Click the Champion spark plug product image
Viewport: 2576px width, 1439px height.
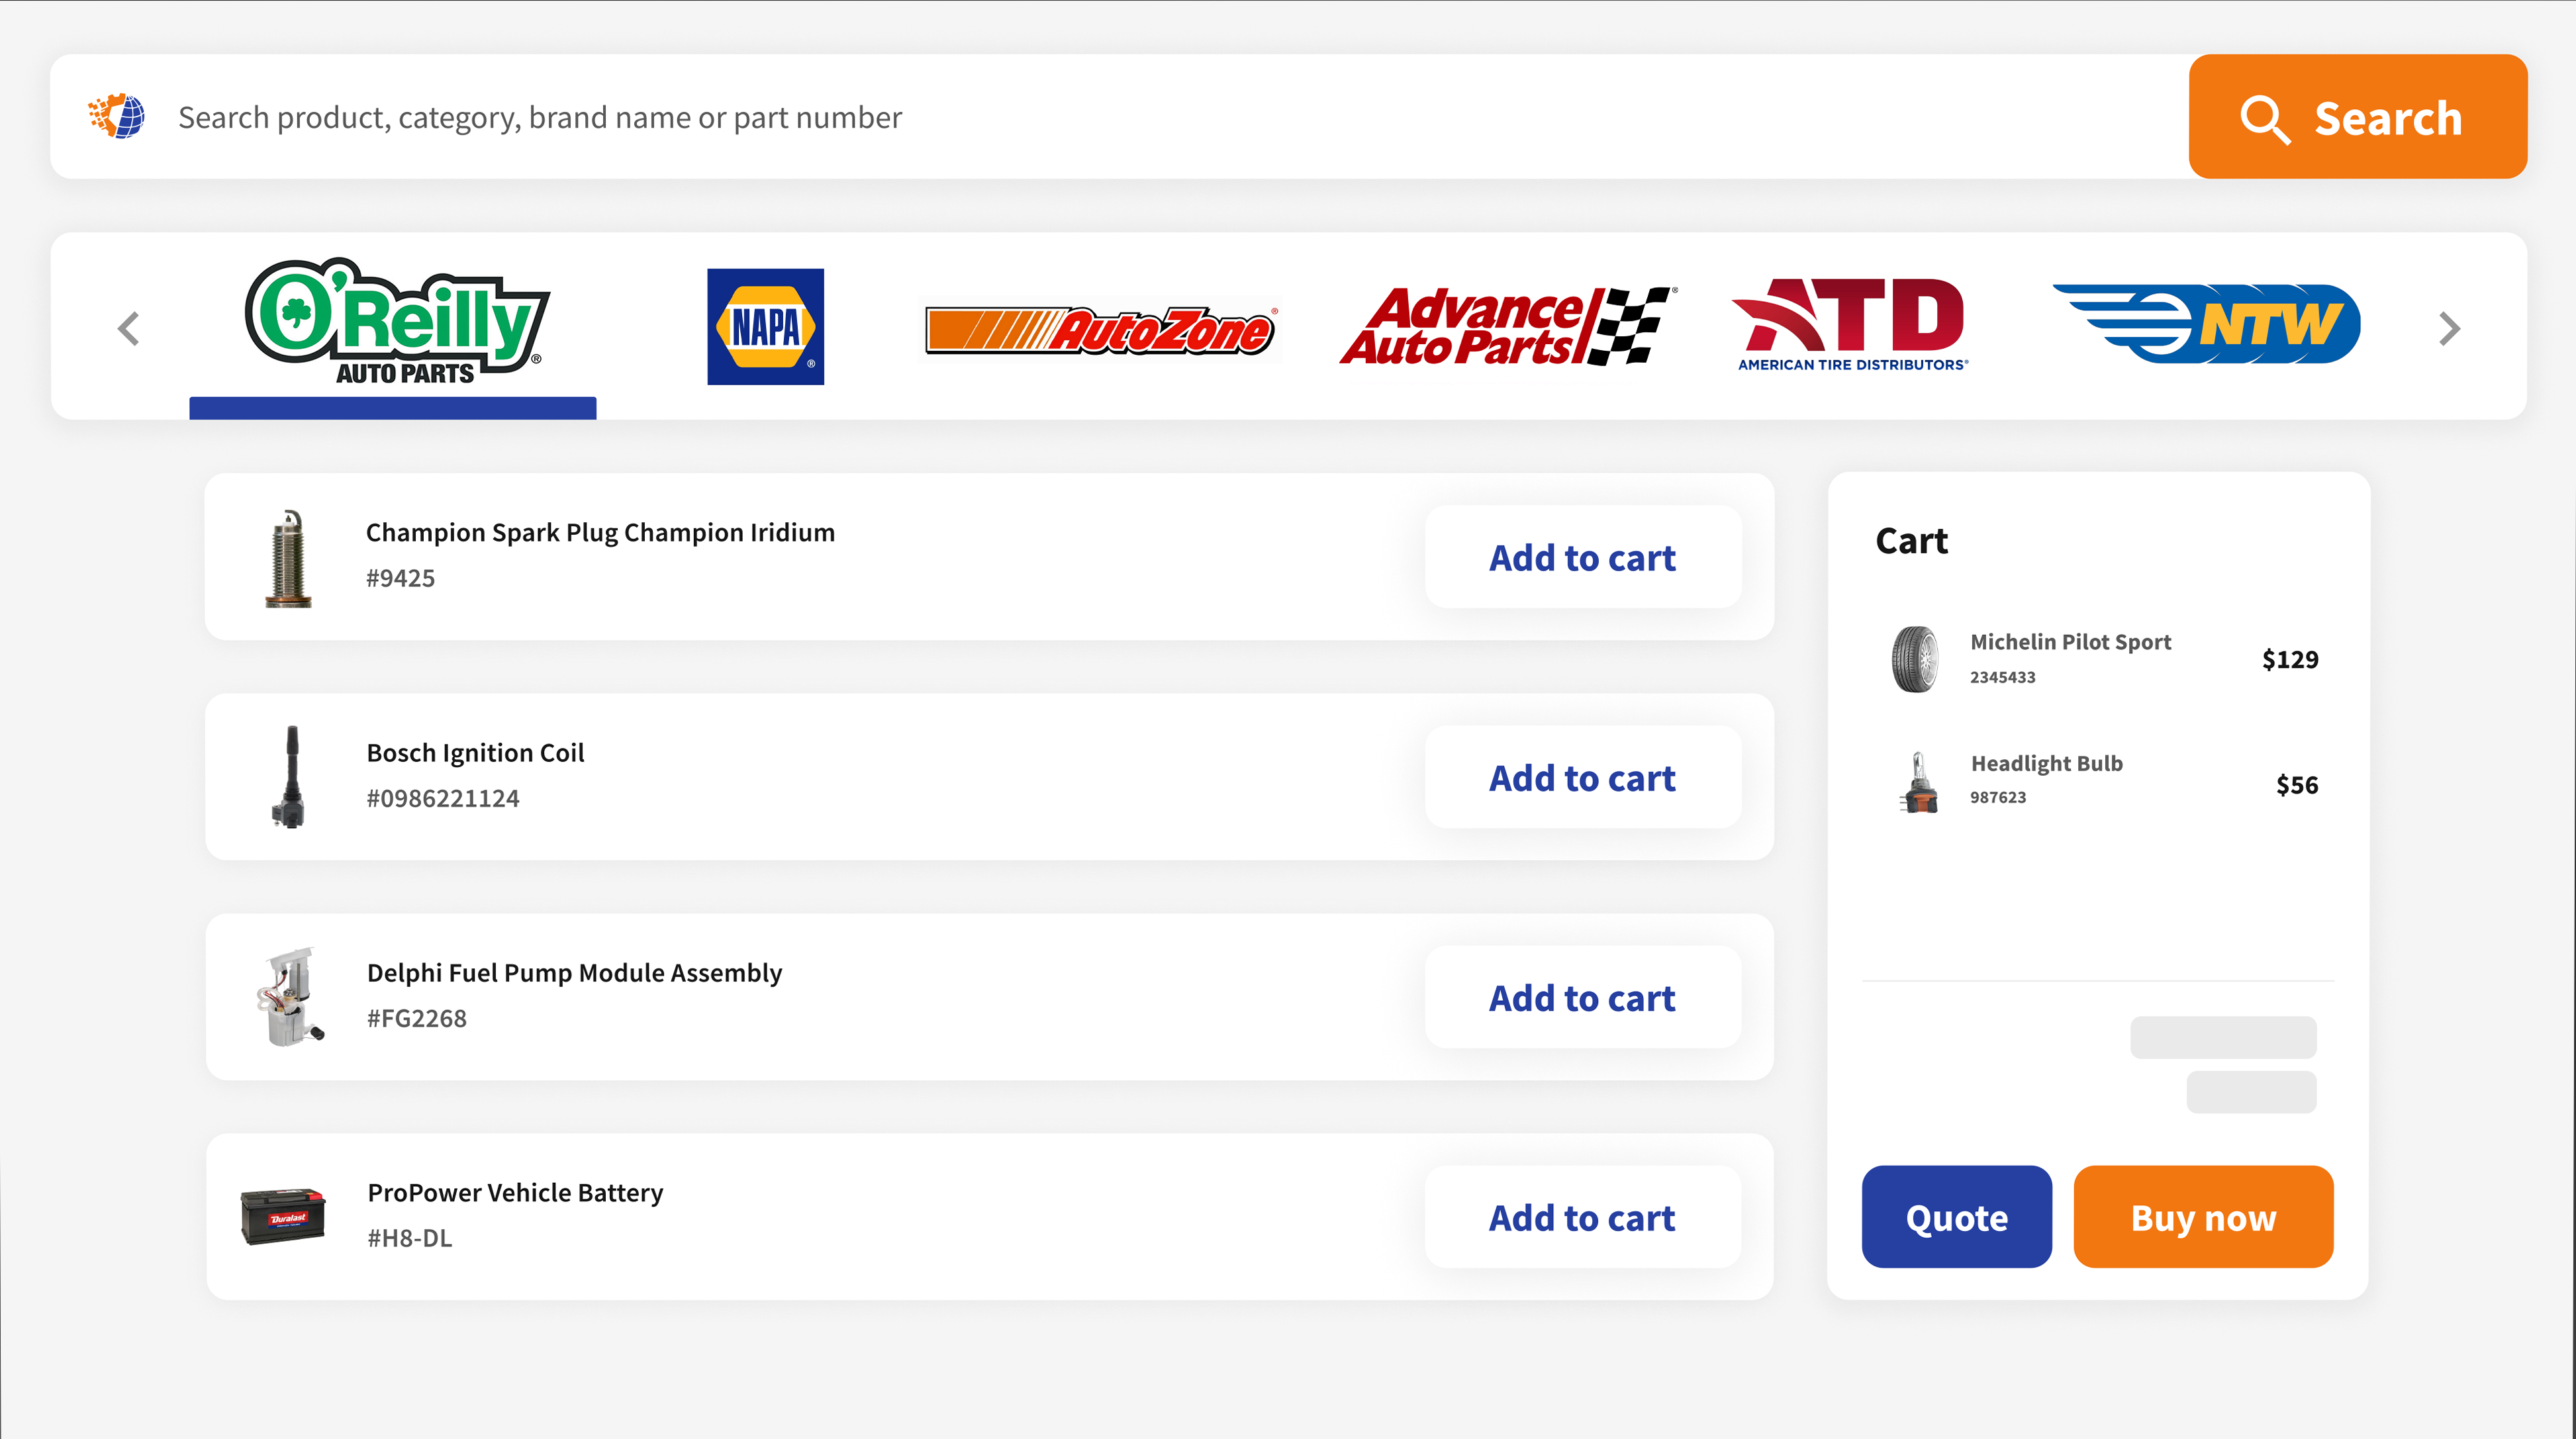coord(289,557)
